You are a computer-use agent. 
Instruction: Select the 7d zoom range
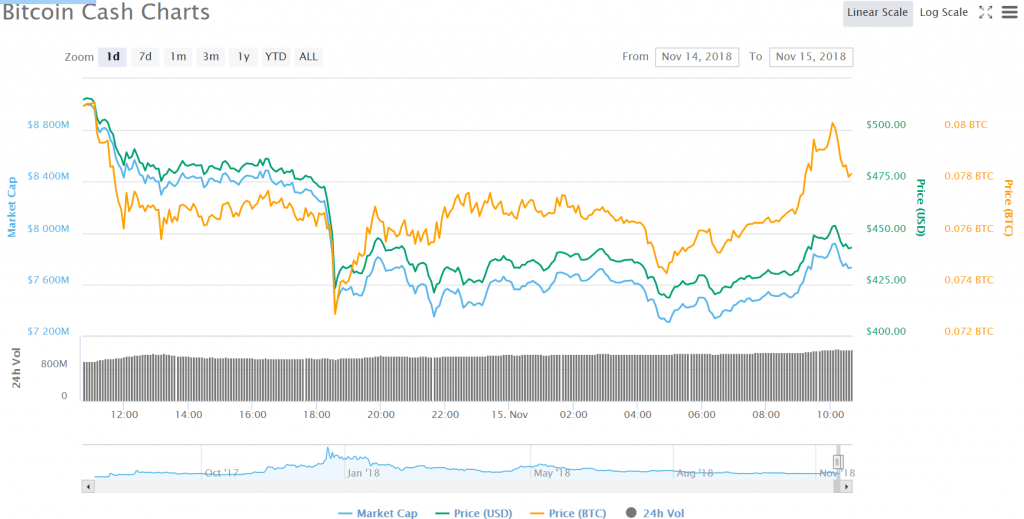[x=145, y=57]
